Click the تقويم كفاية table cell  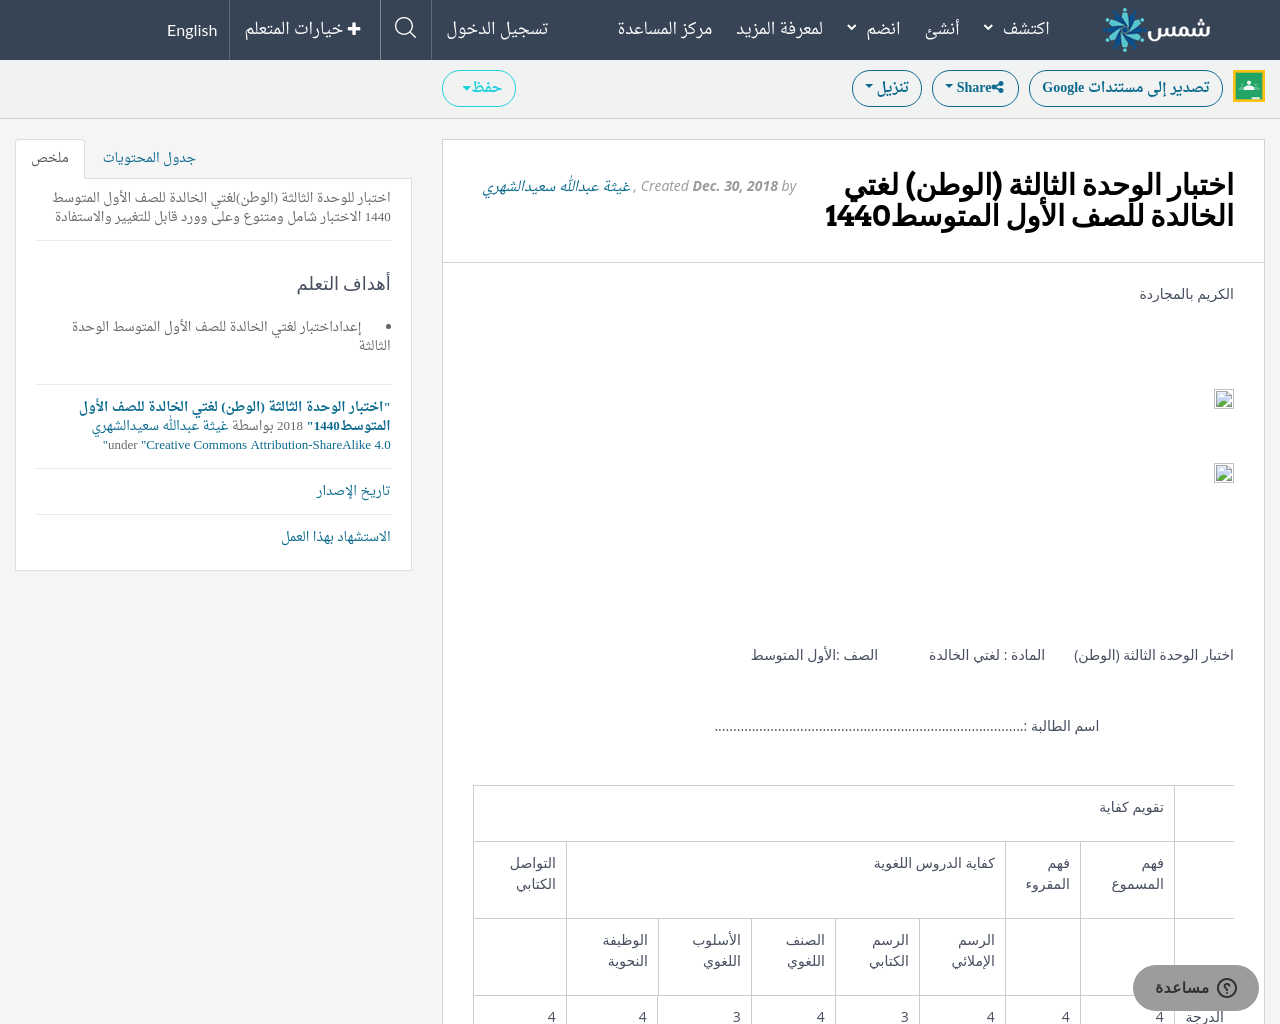tap(824, 813)
